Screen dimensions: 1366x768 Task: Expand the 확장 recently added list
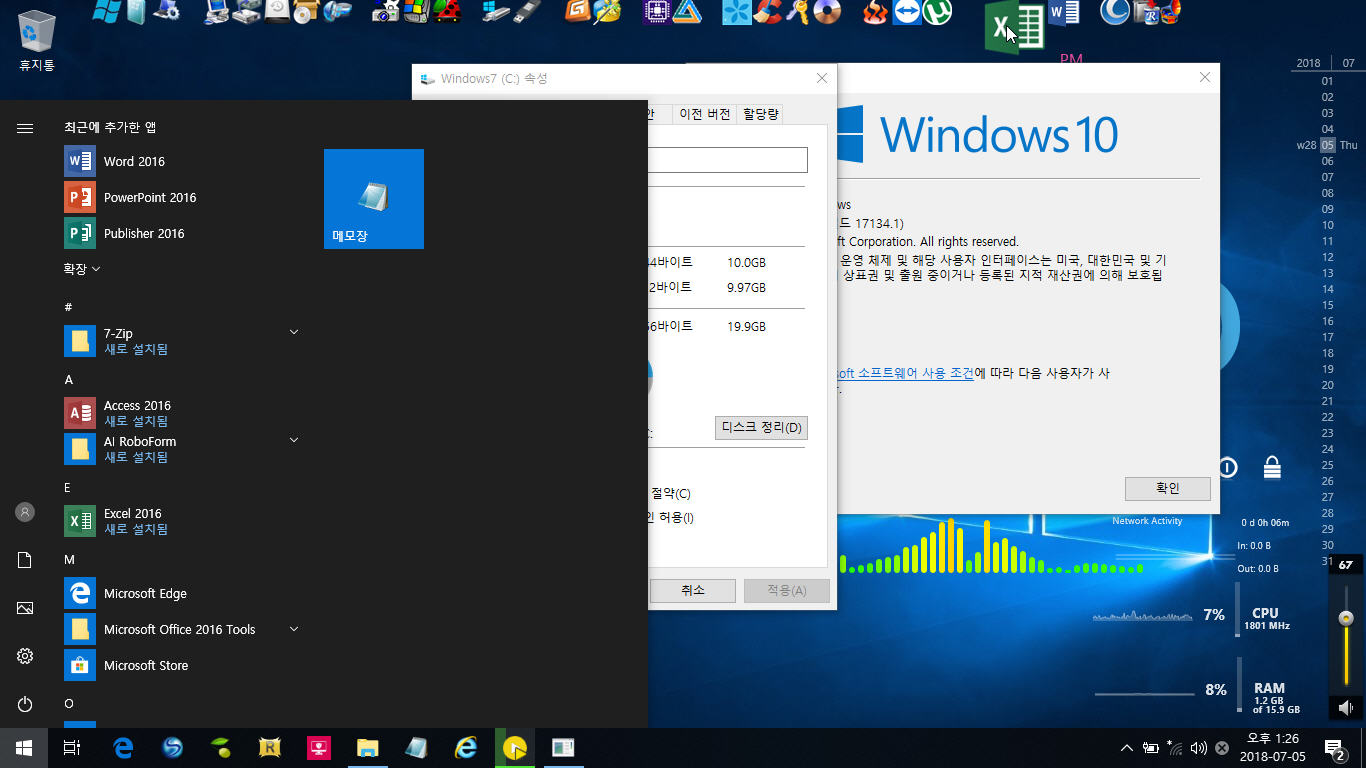(x=82, y=269)
